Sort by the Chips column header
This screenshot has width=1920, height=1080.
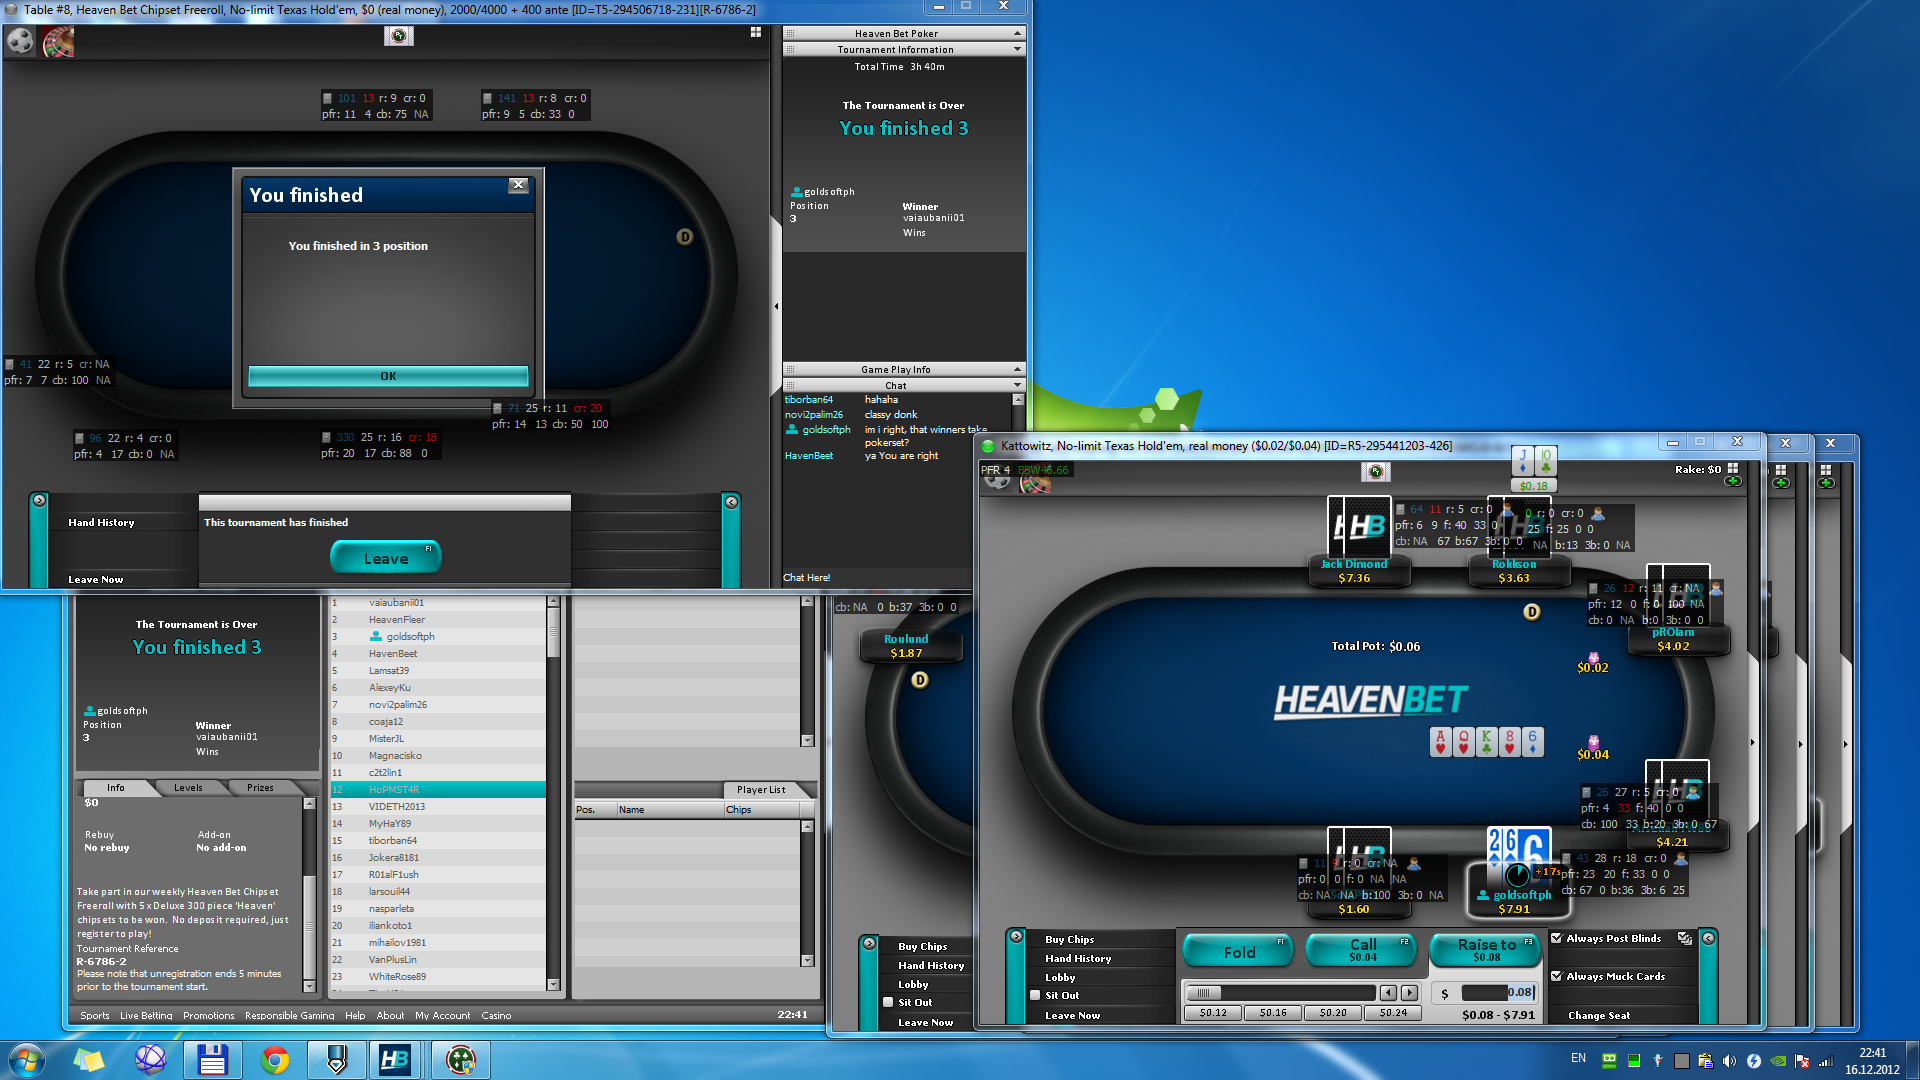[762, 810]
